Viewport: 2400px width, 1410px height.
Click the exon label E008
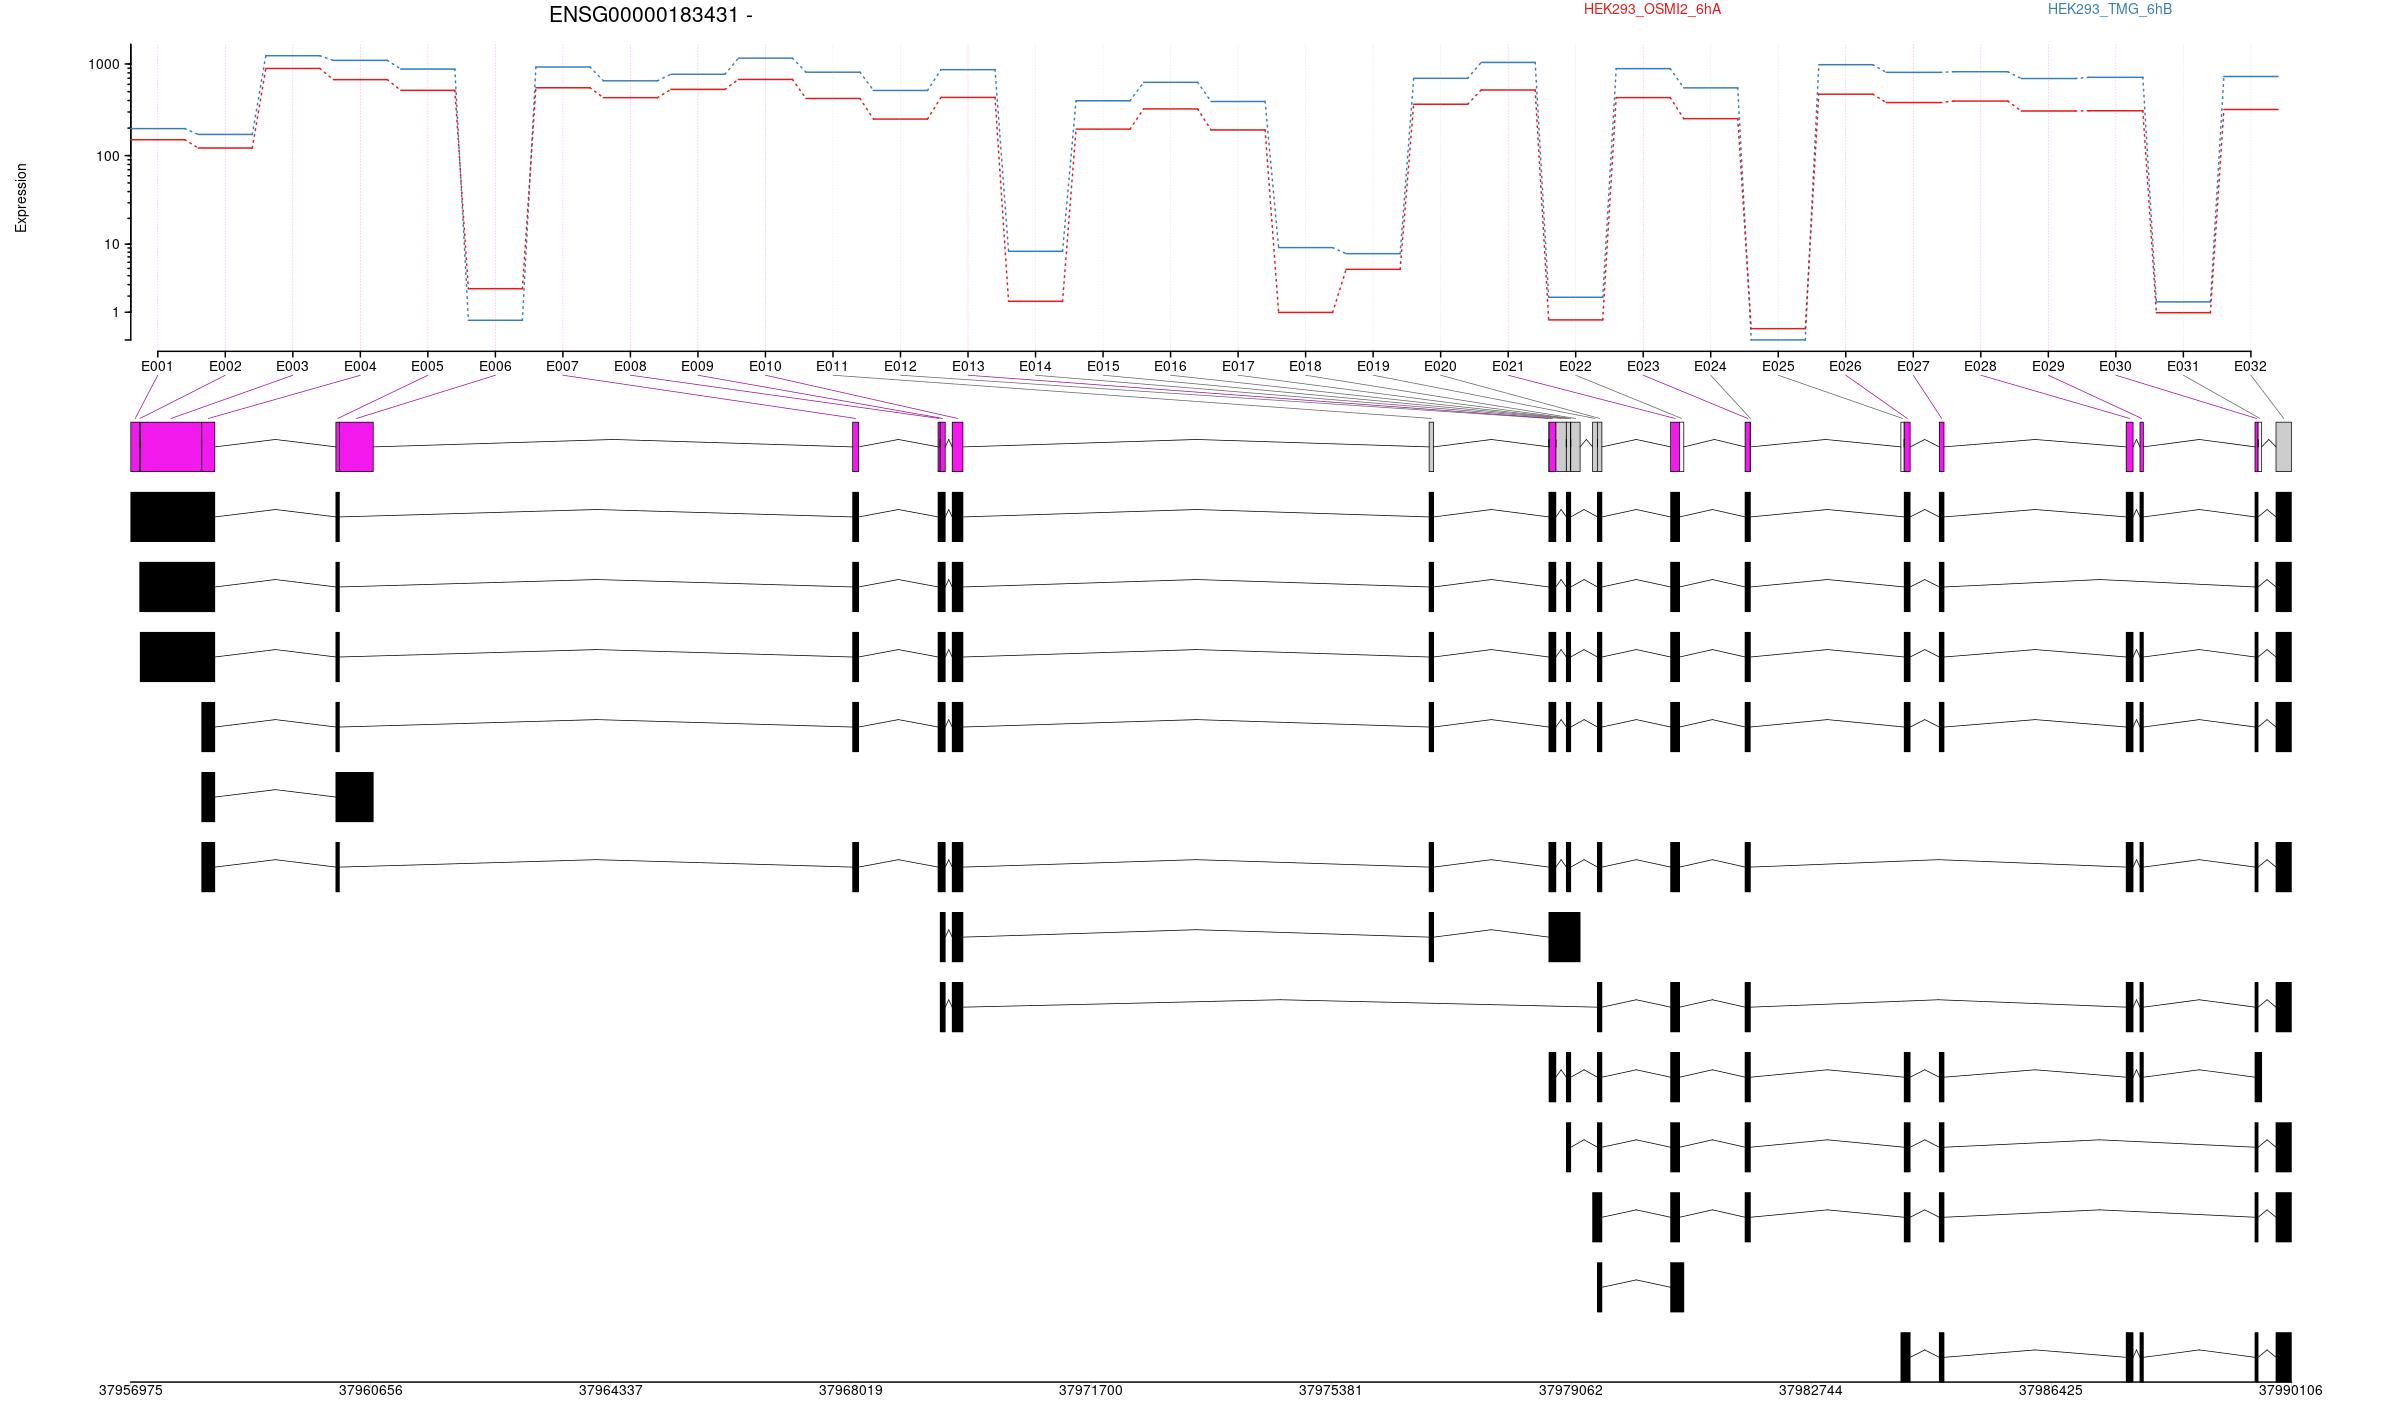click(x=630, y=366)
